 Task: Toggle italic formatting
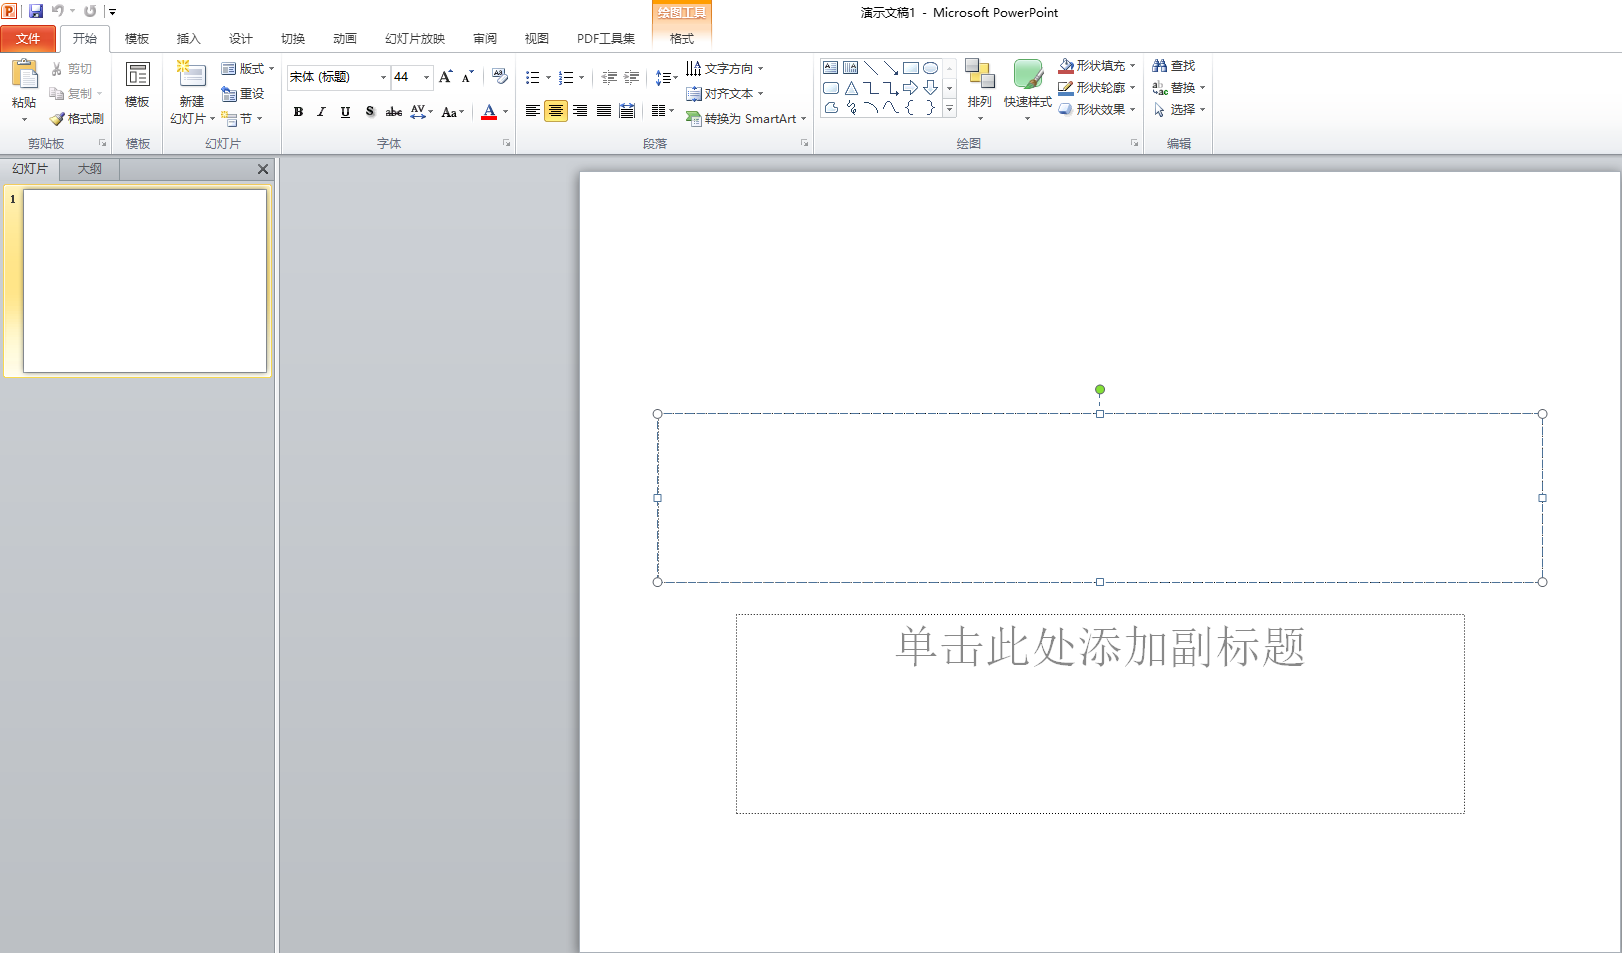pyautogui.click(x=321, y=112)
